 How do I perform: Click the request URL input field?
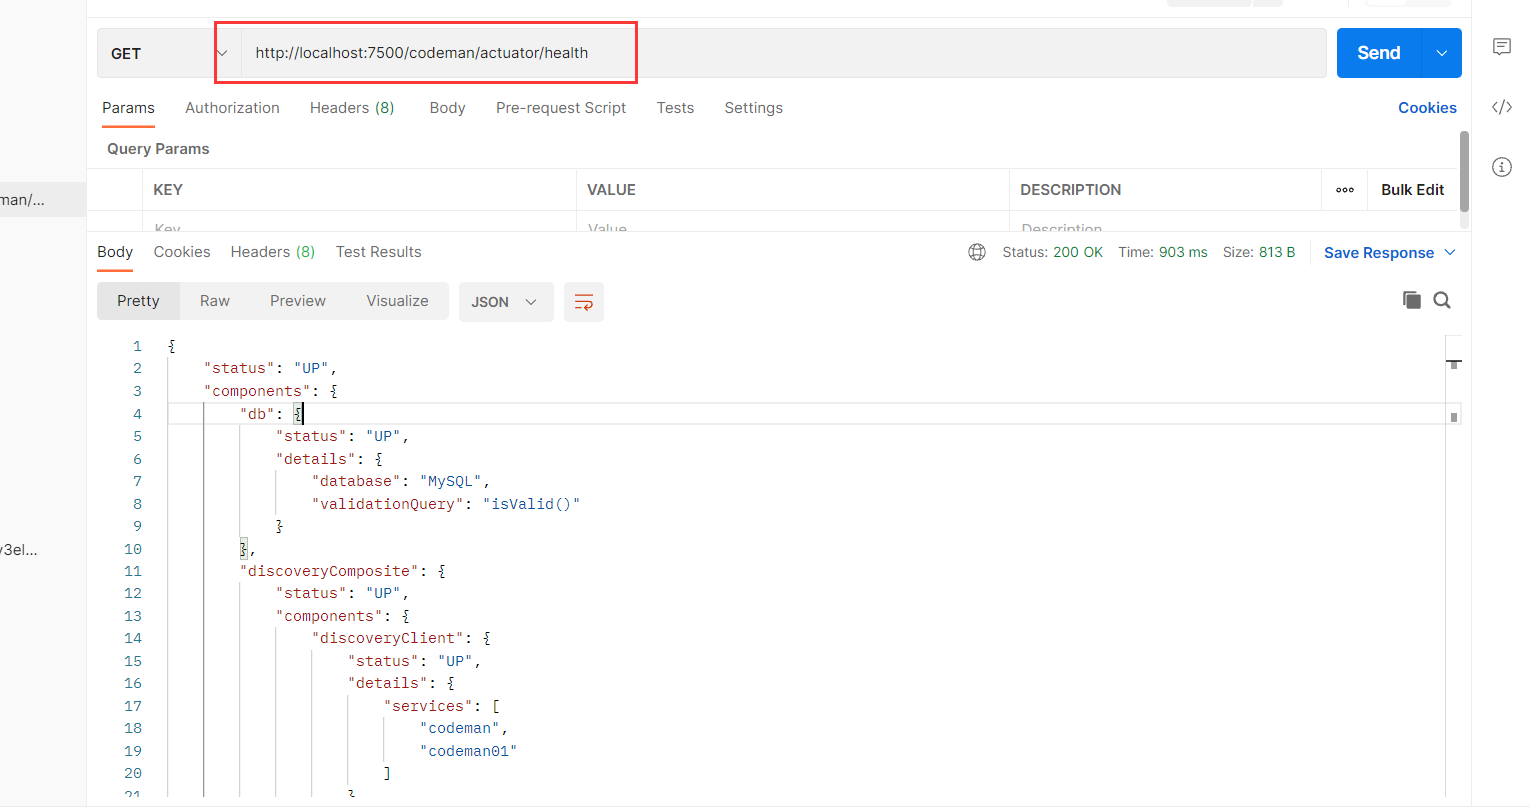tap(780, 53)
